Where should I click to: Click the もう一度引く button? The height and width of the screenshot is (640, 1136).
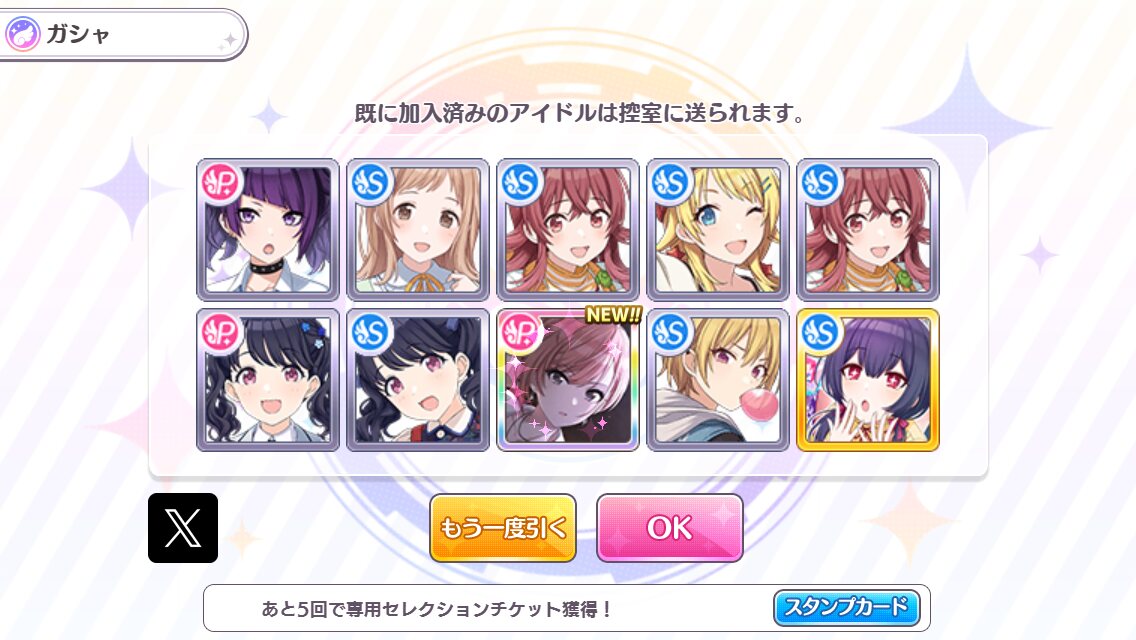[503, 528]
